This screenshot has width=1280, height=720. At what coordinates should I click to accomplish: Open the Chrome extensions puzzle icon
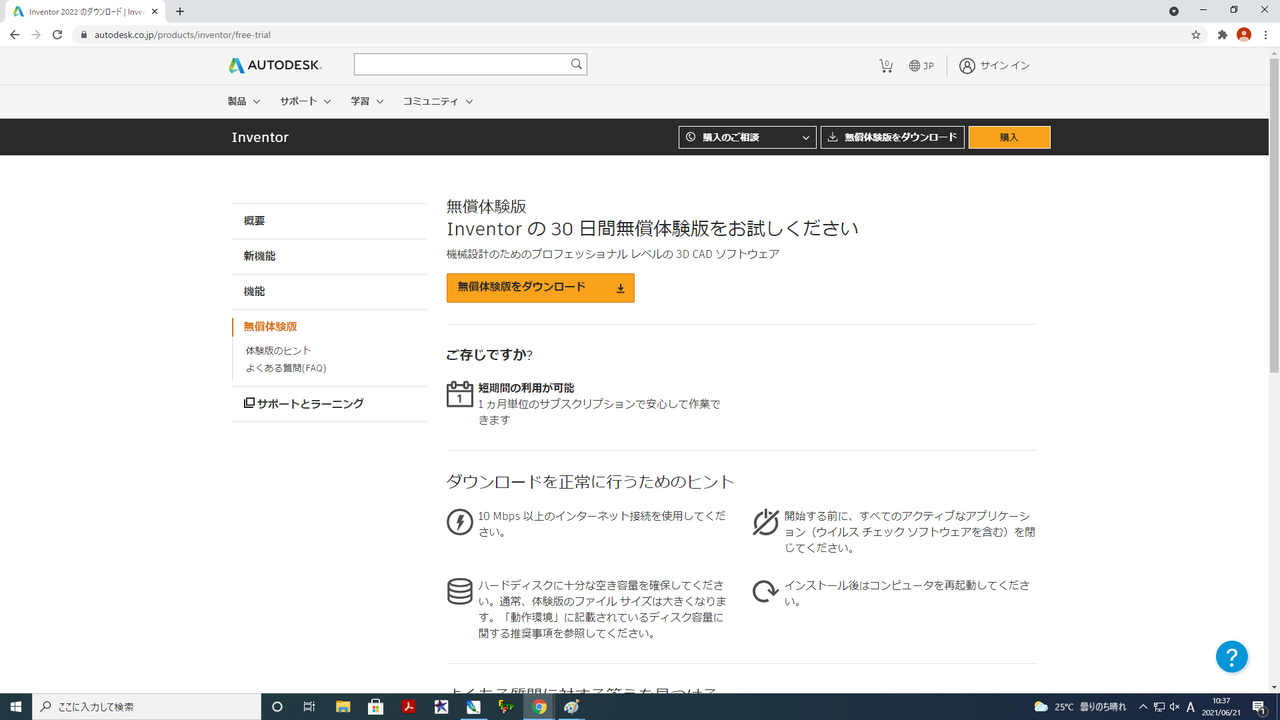pyautogui.click(x=1222, y=34)
